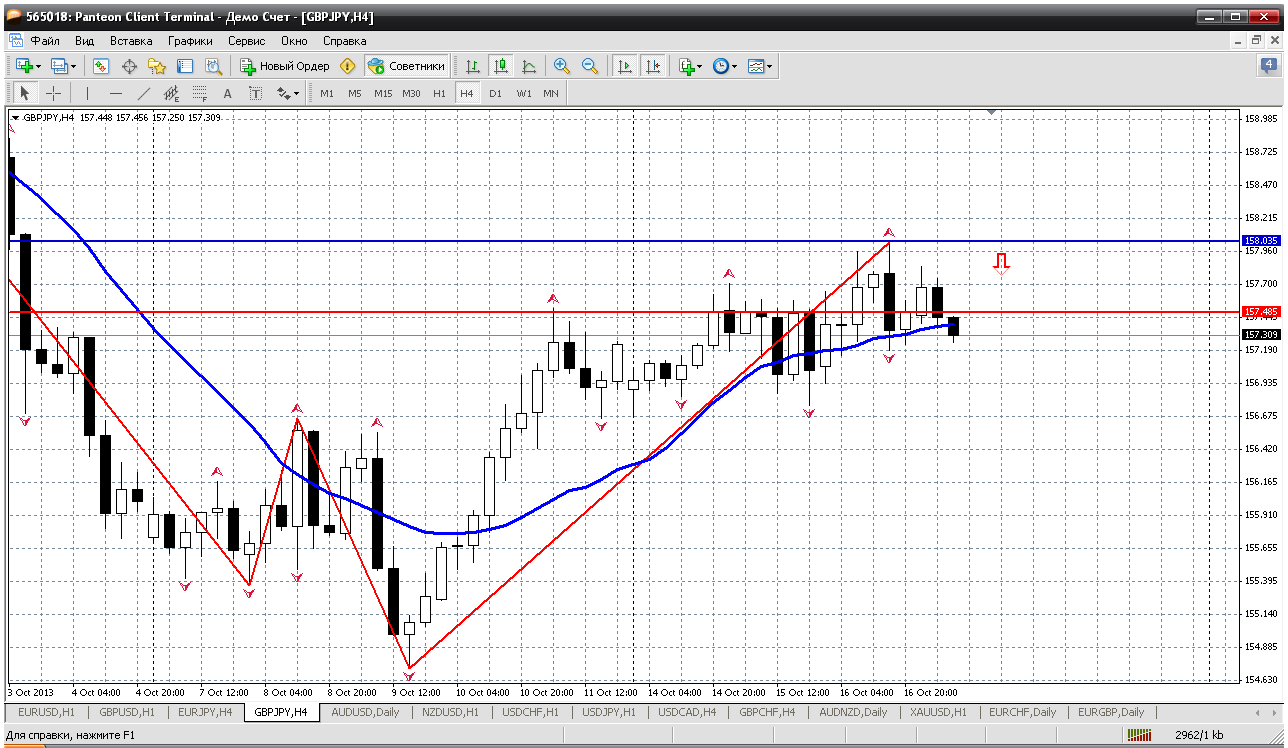Open the Market Watch window icon
This screenshot has width=1288, height=748.
(101, 66)
